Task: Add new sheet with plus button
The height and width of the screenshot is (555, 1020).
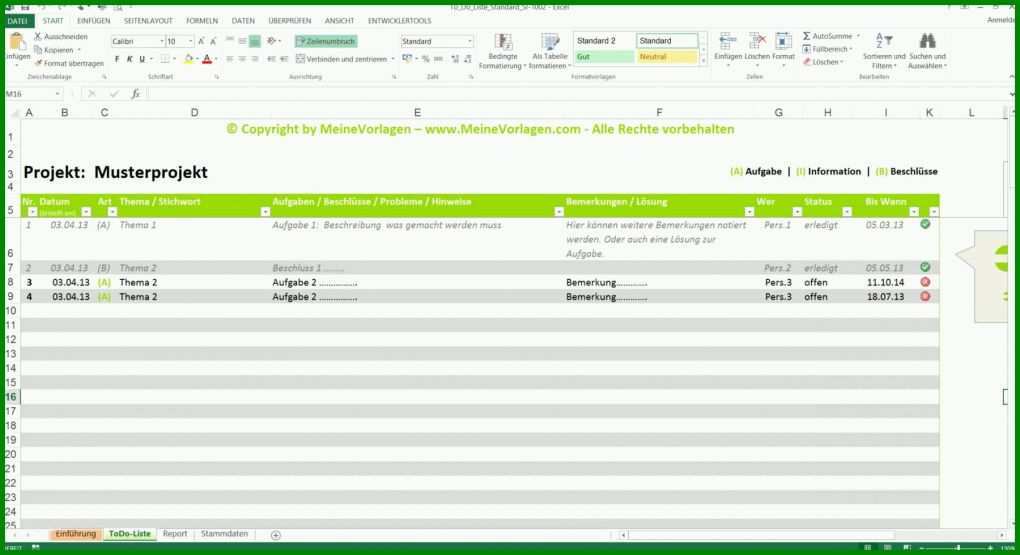Action: pyautogui.click(x=276, y=535)
